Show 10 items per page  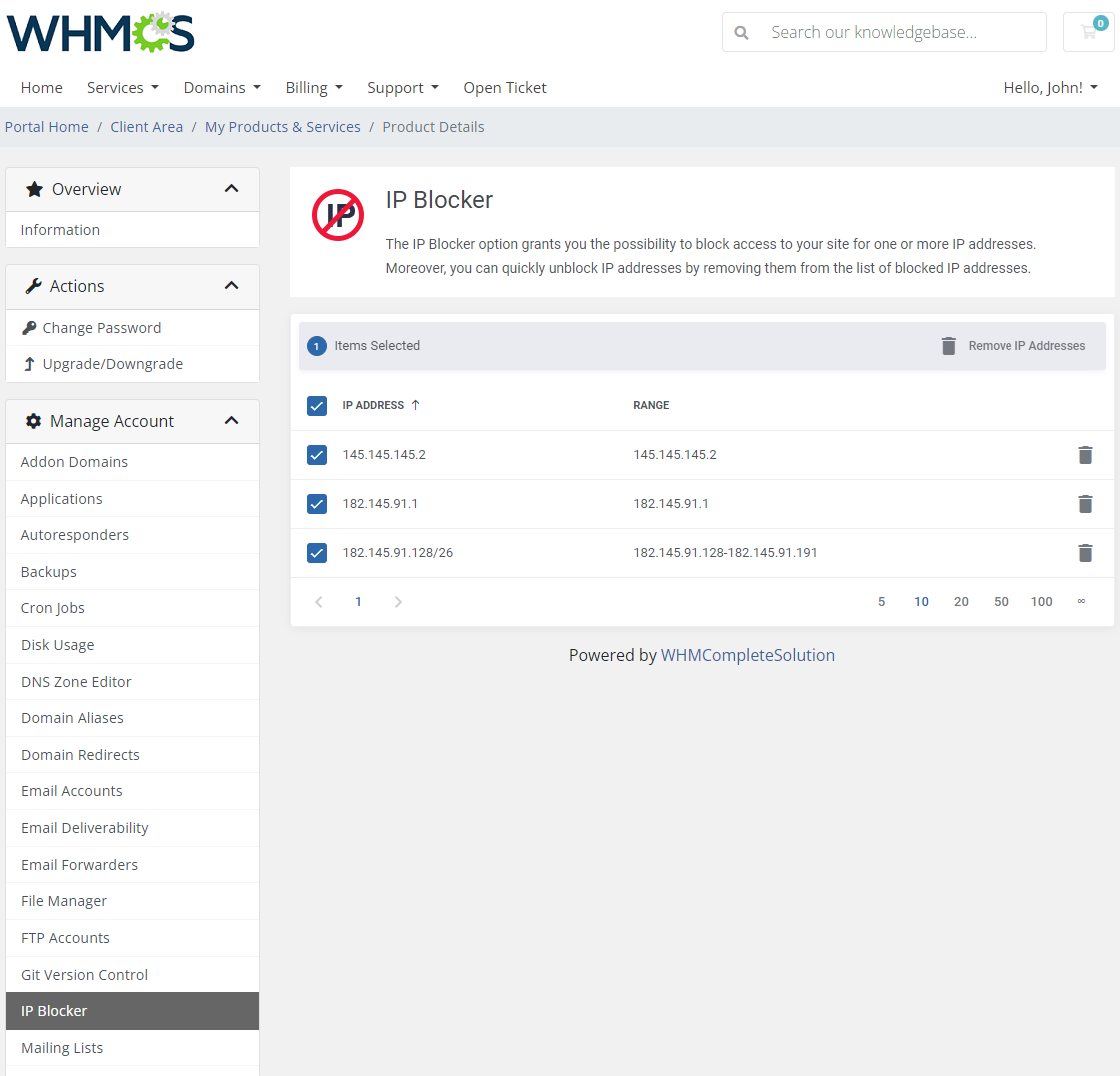pos(921,602)
